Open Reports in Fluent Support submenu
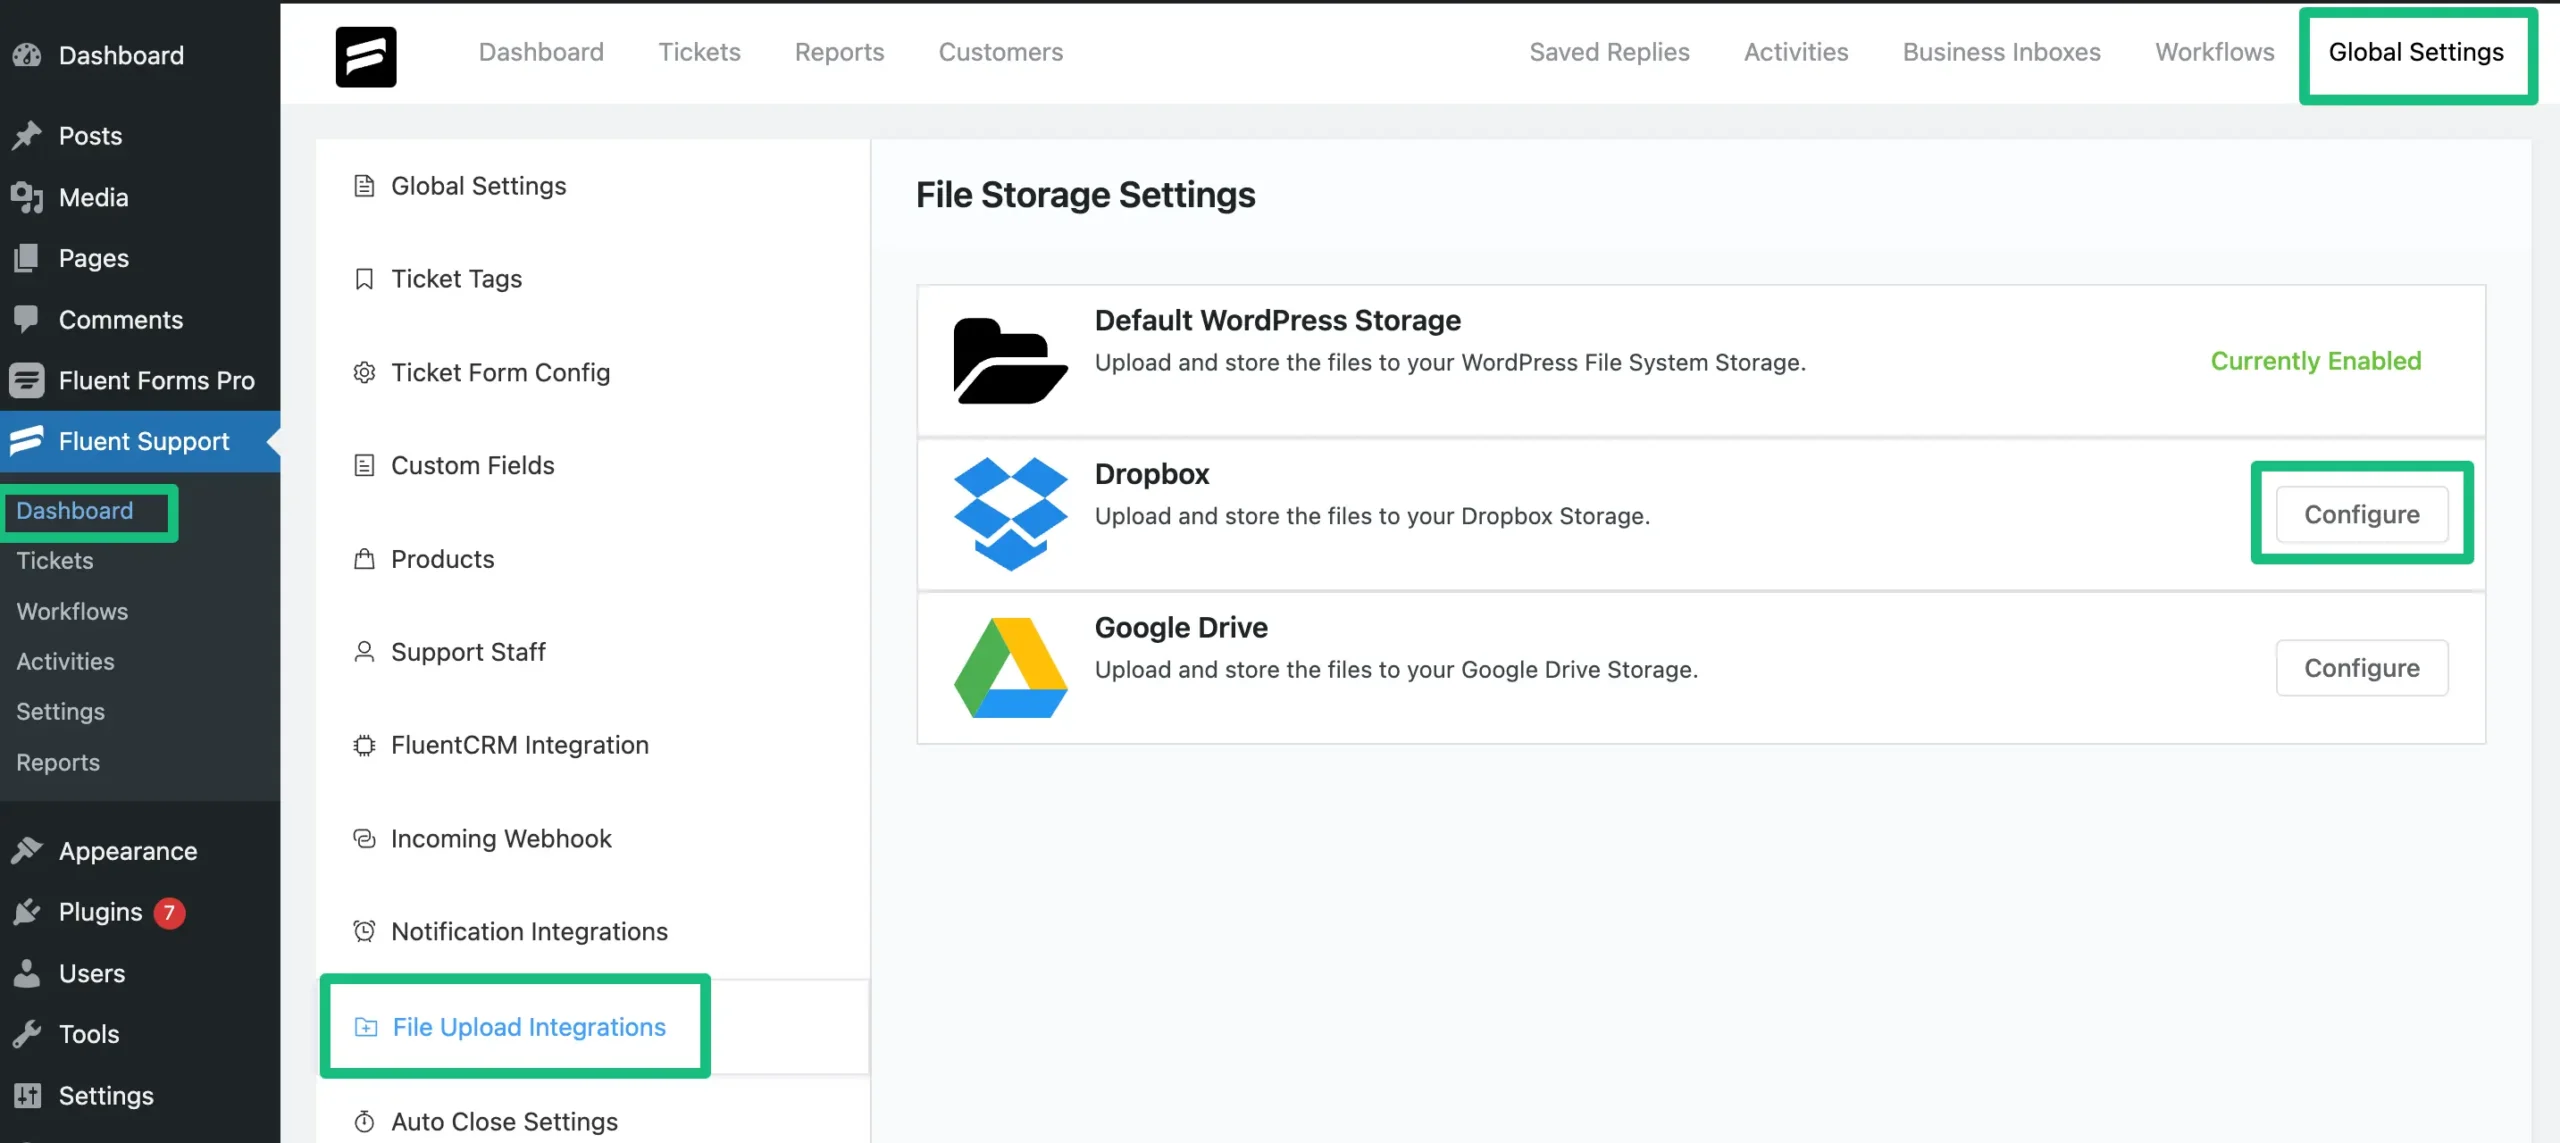The width and height of the screenshot is (2560, 1143). 58,762
